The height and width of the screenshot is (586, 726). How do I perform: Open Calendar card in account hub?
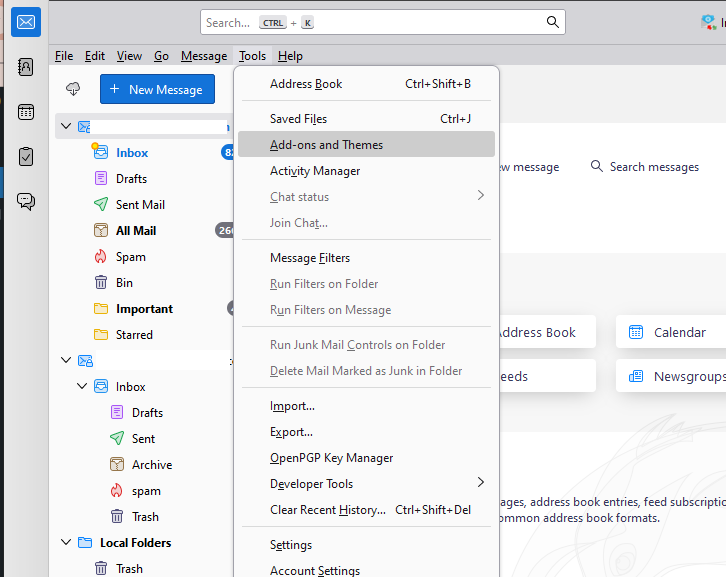[x=671, y=332]
